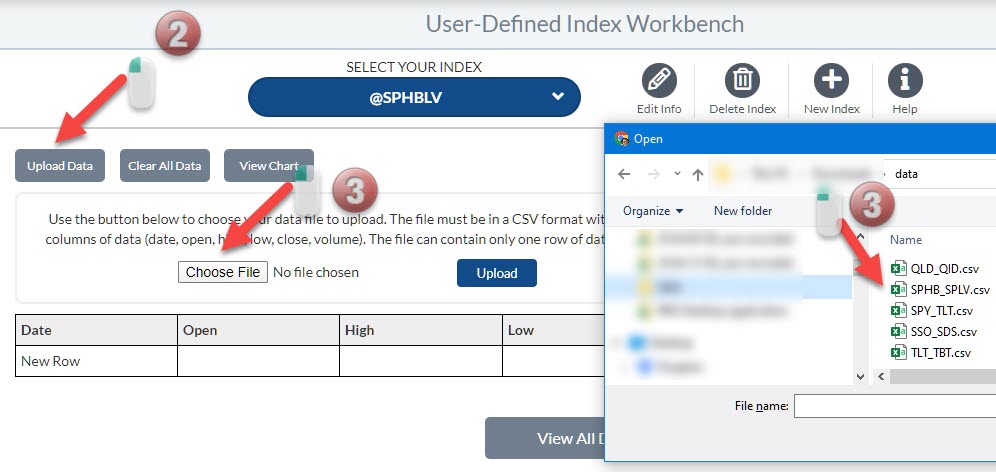Click the File name input field
996x472 pixels.
tap(894, 406)
